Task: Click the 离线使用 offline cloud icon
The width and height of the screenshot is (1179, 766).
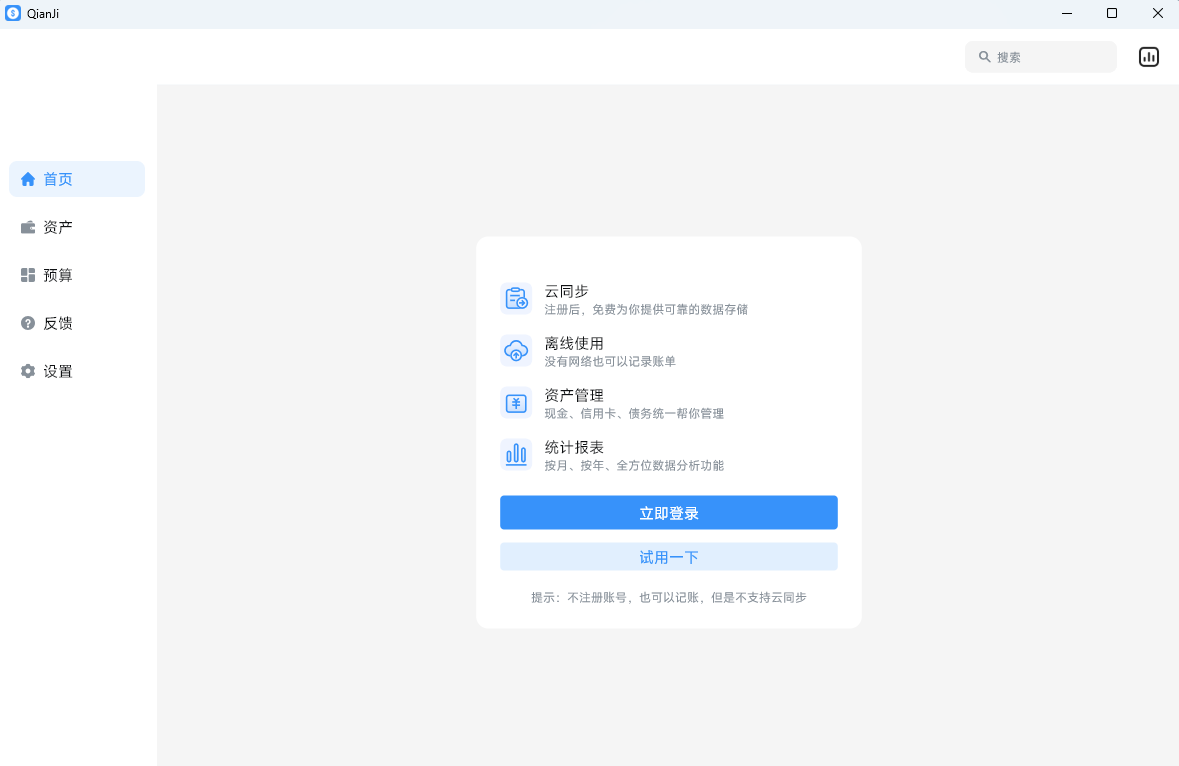Action: pyautogui.click(x=516, y=350)
